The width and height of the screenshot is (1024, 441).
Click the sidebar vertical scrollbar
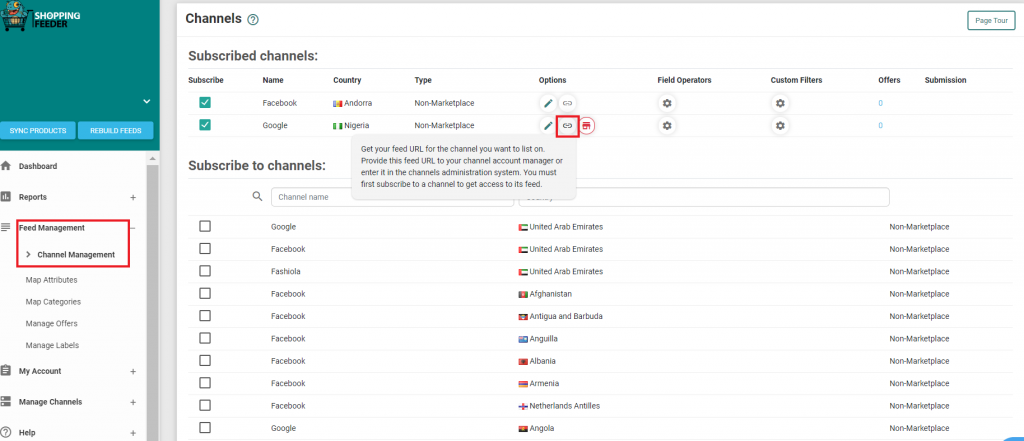[x=151, y=301]
